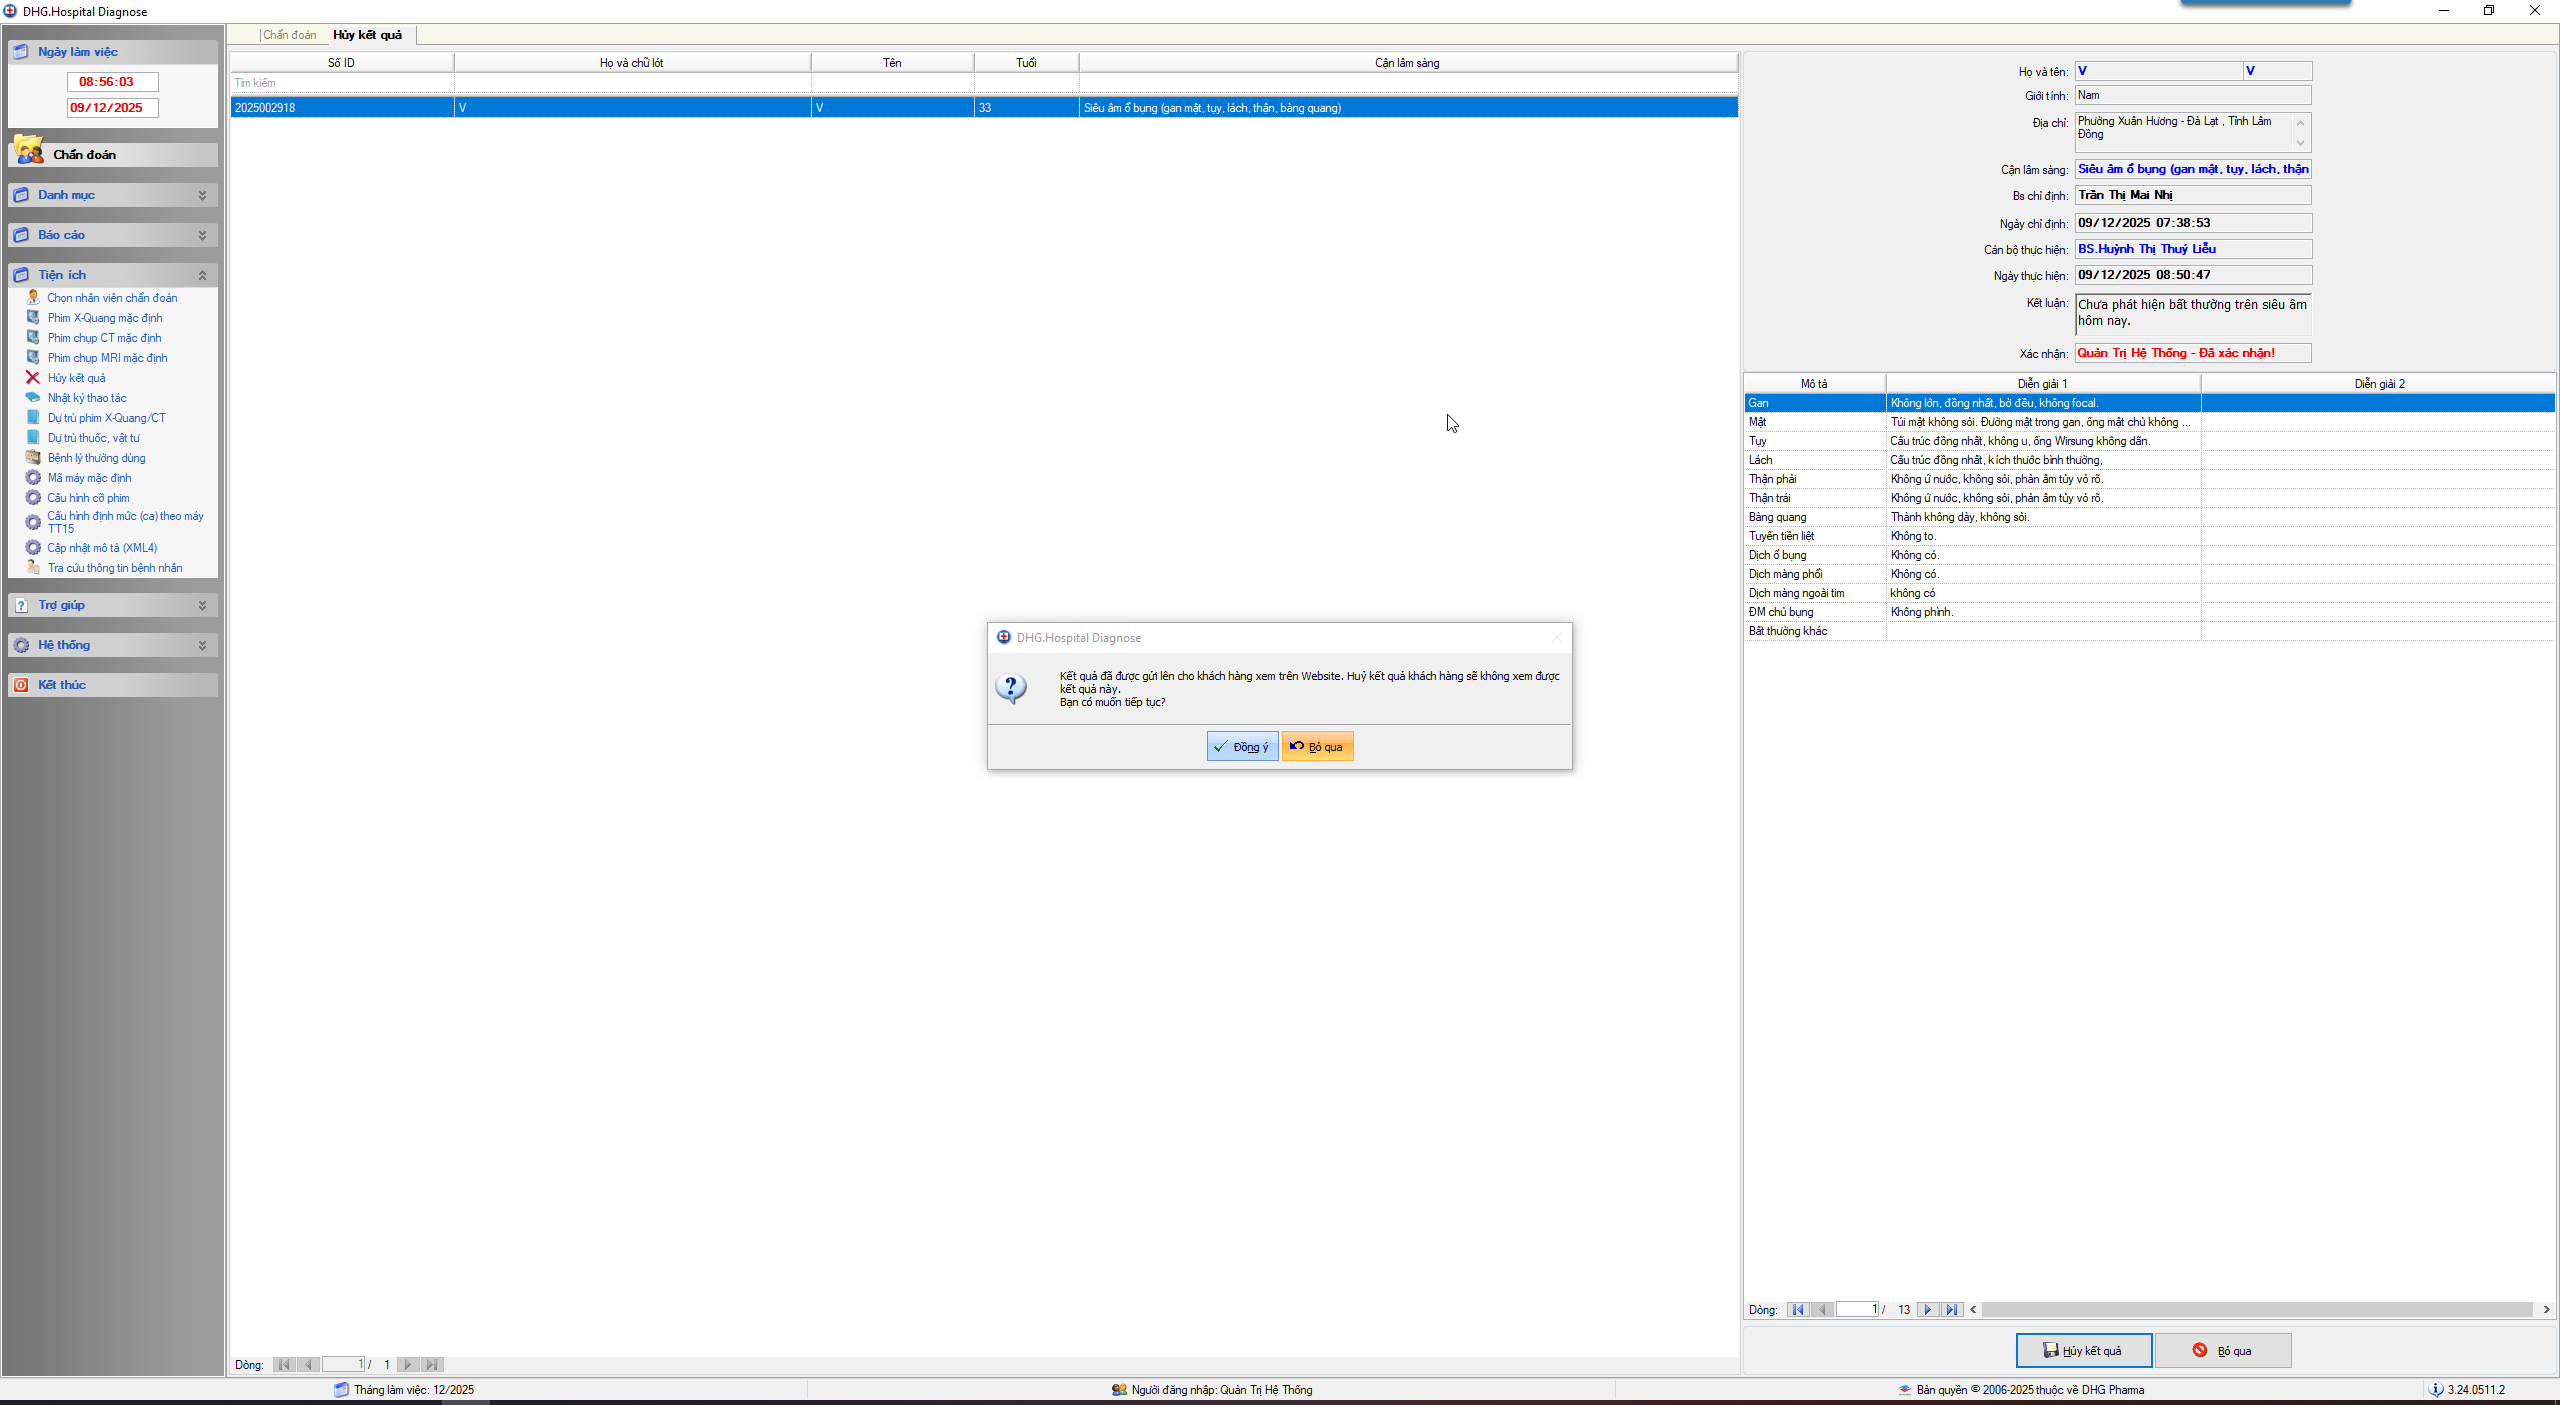Click Dự trù thuốc, vật tư icon
This screenshot has height=1405, width=2560.
[33, 438]
